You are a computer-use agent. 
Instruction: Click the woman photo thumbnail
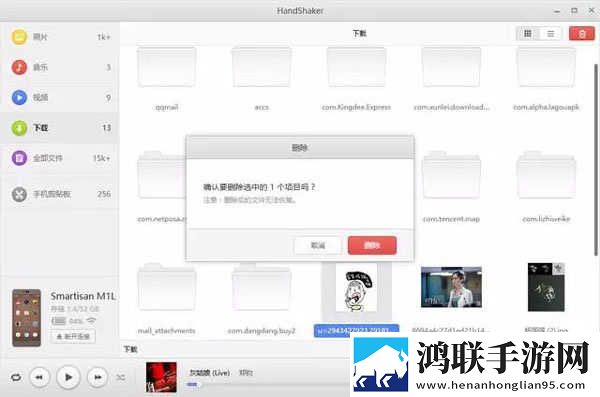coord(451,287)
